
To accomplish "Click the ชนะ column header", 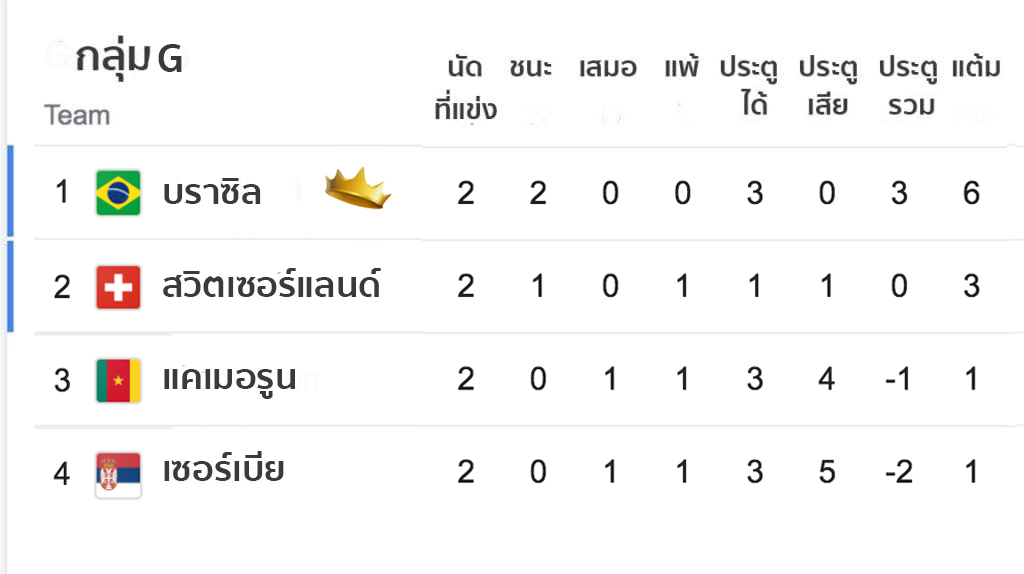I will tap(531, 68).
